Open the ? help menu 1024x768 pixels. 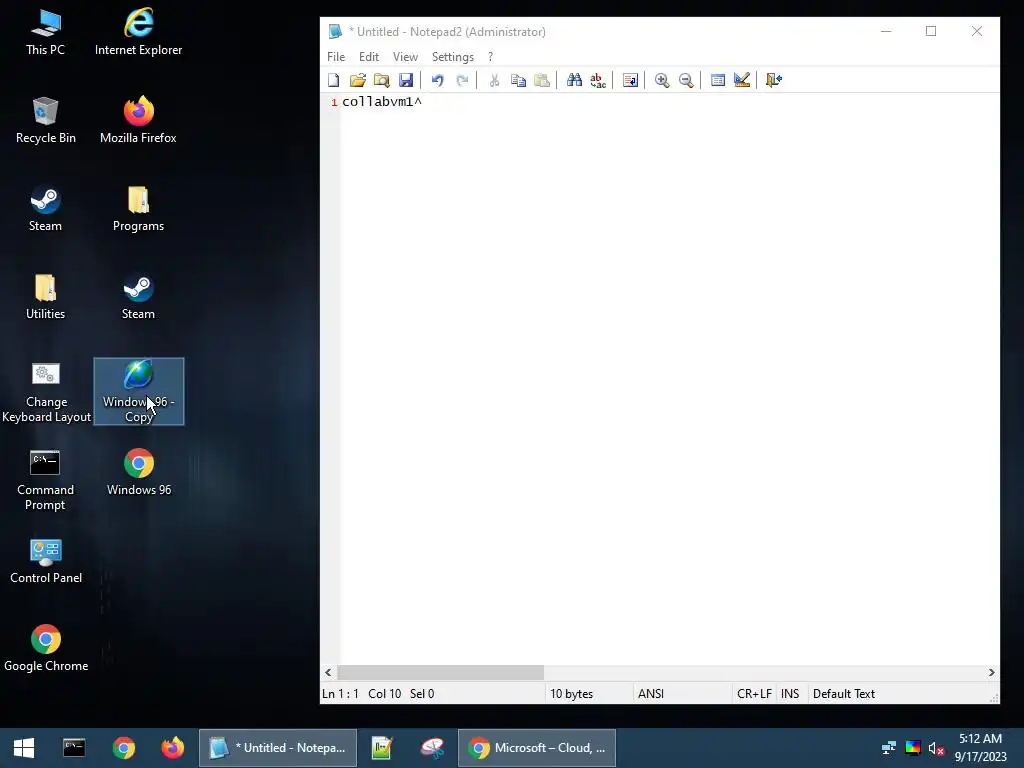point(490,57)
